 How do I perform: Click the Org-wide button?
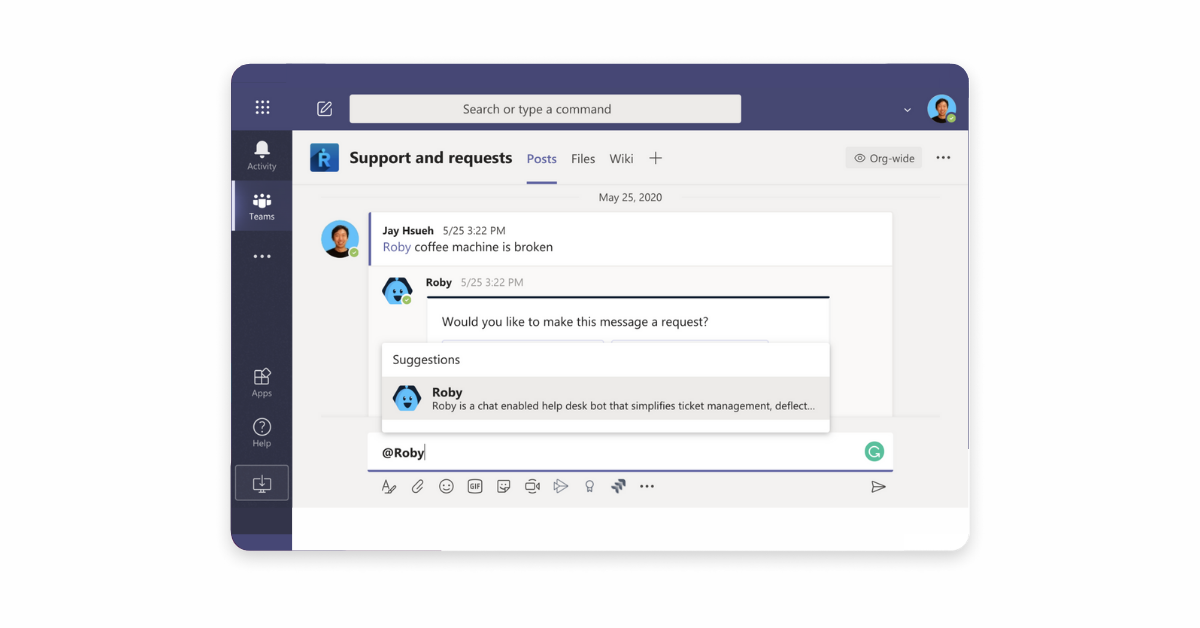point(884,158)
